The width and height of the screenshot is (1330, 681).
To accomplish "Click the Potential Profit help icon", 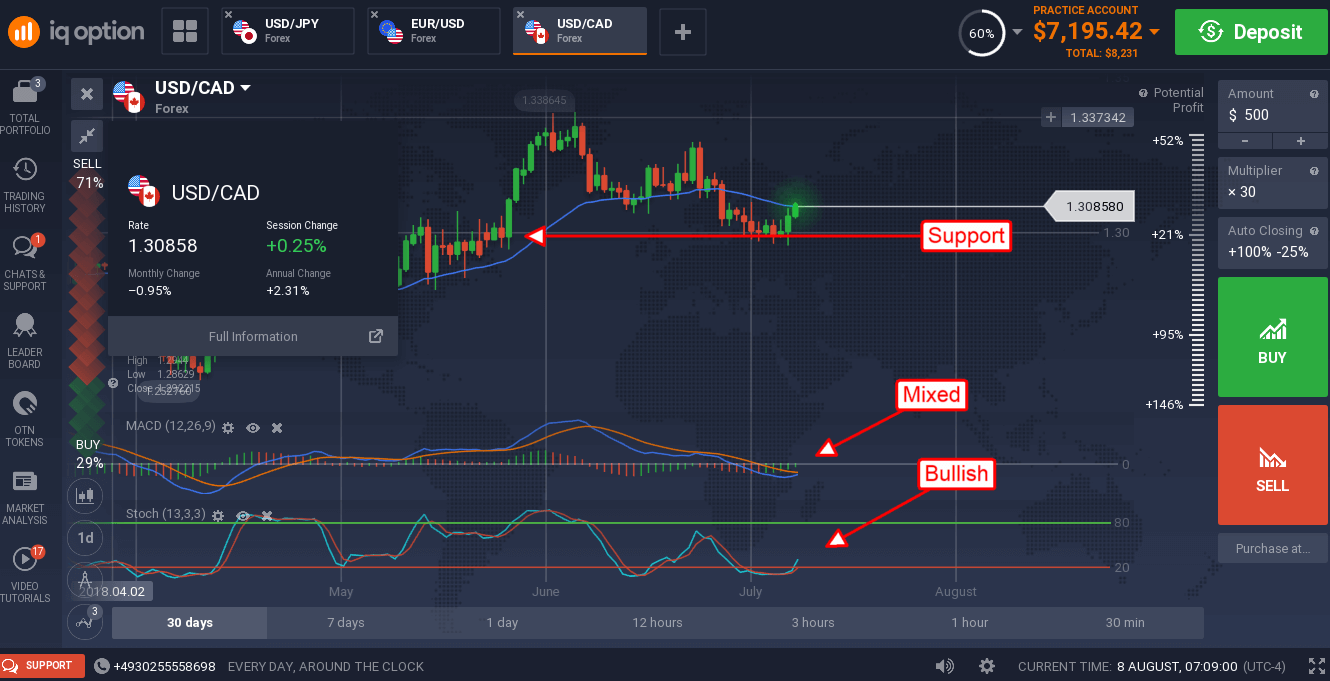I will pos(1144,93).
